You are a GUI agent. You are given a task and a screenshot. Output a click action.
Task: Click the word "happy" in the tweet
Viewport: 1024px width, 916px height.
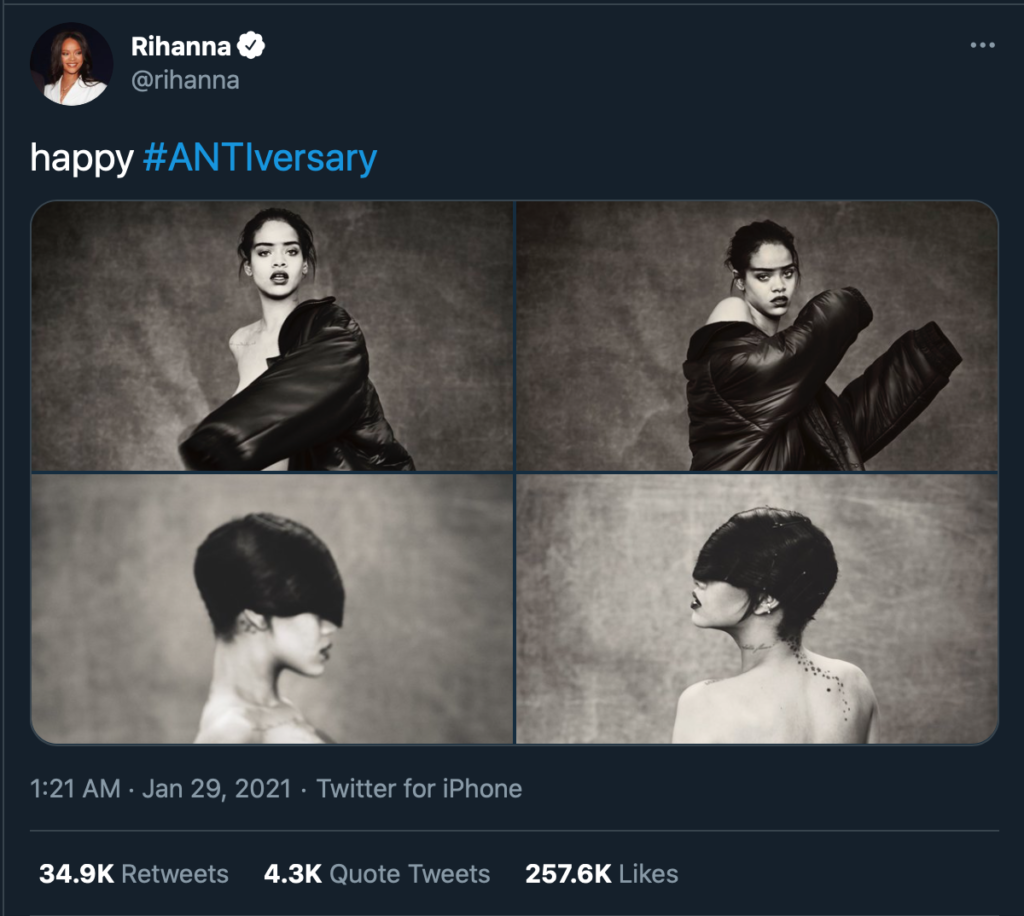click(82, 158)
